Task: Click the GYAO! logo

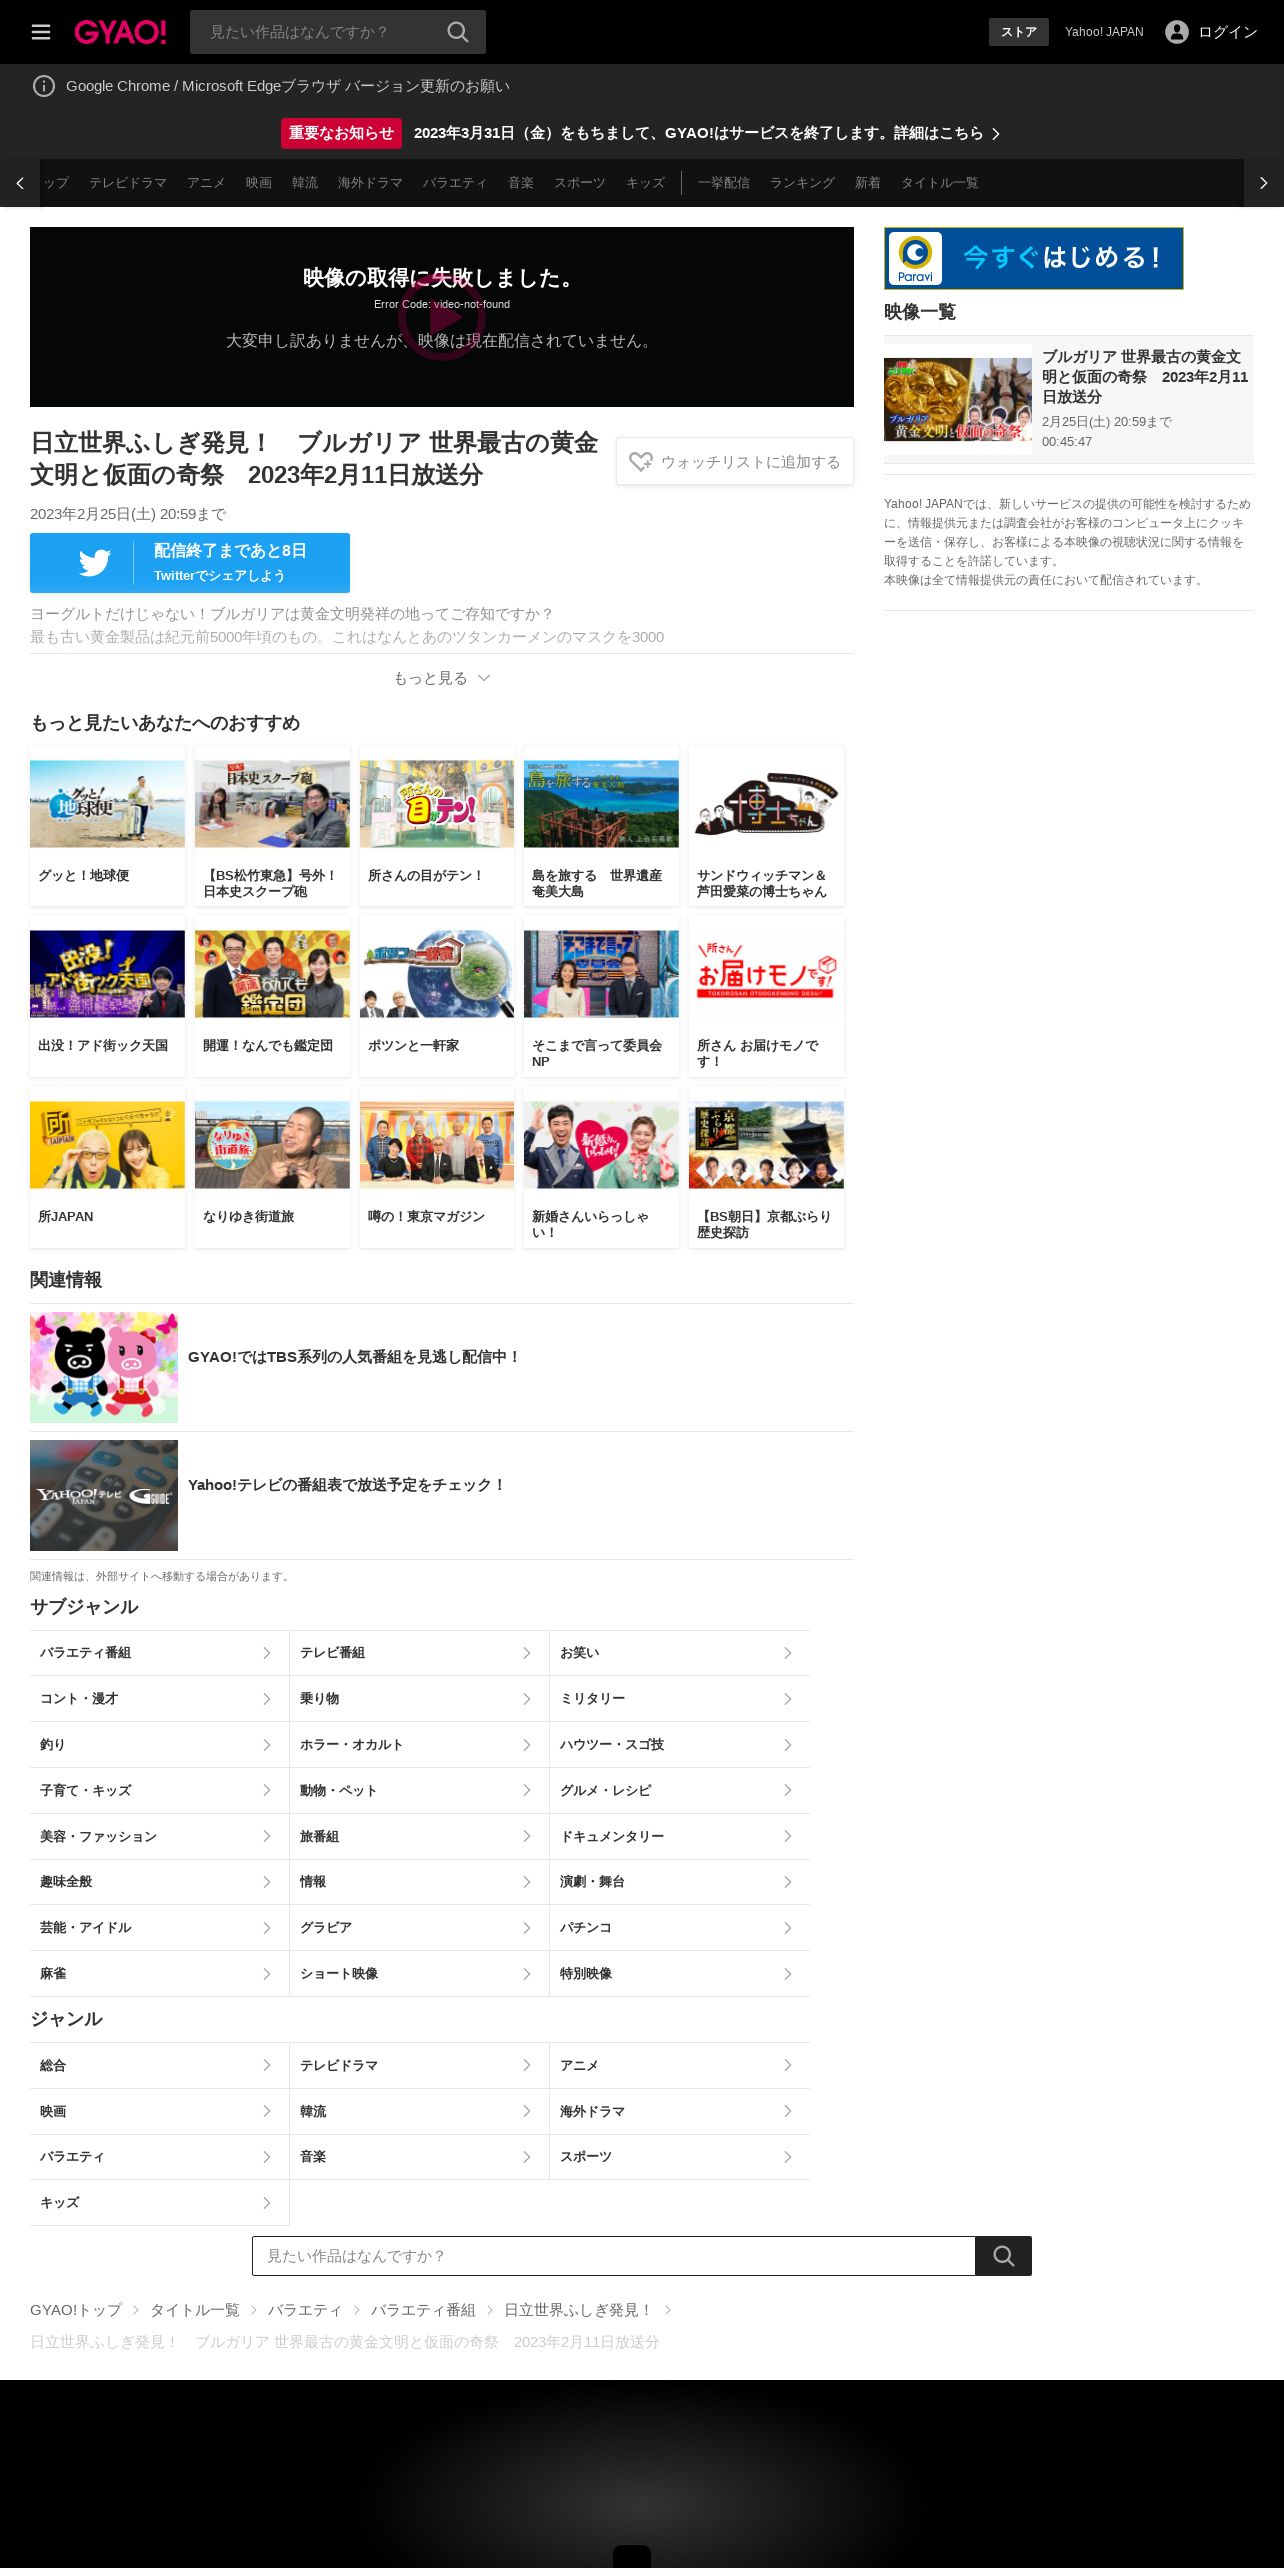Action: coord(120,32)
